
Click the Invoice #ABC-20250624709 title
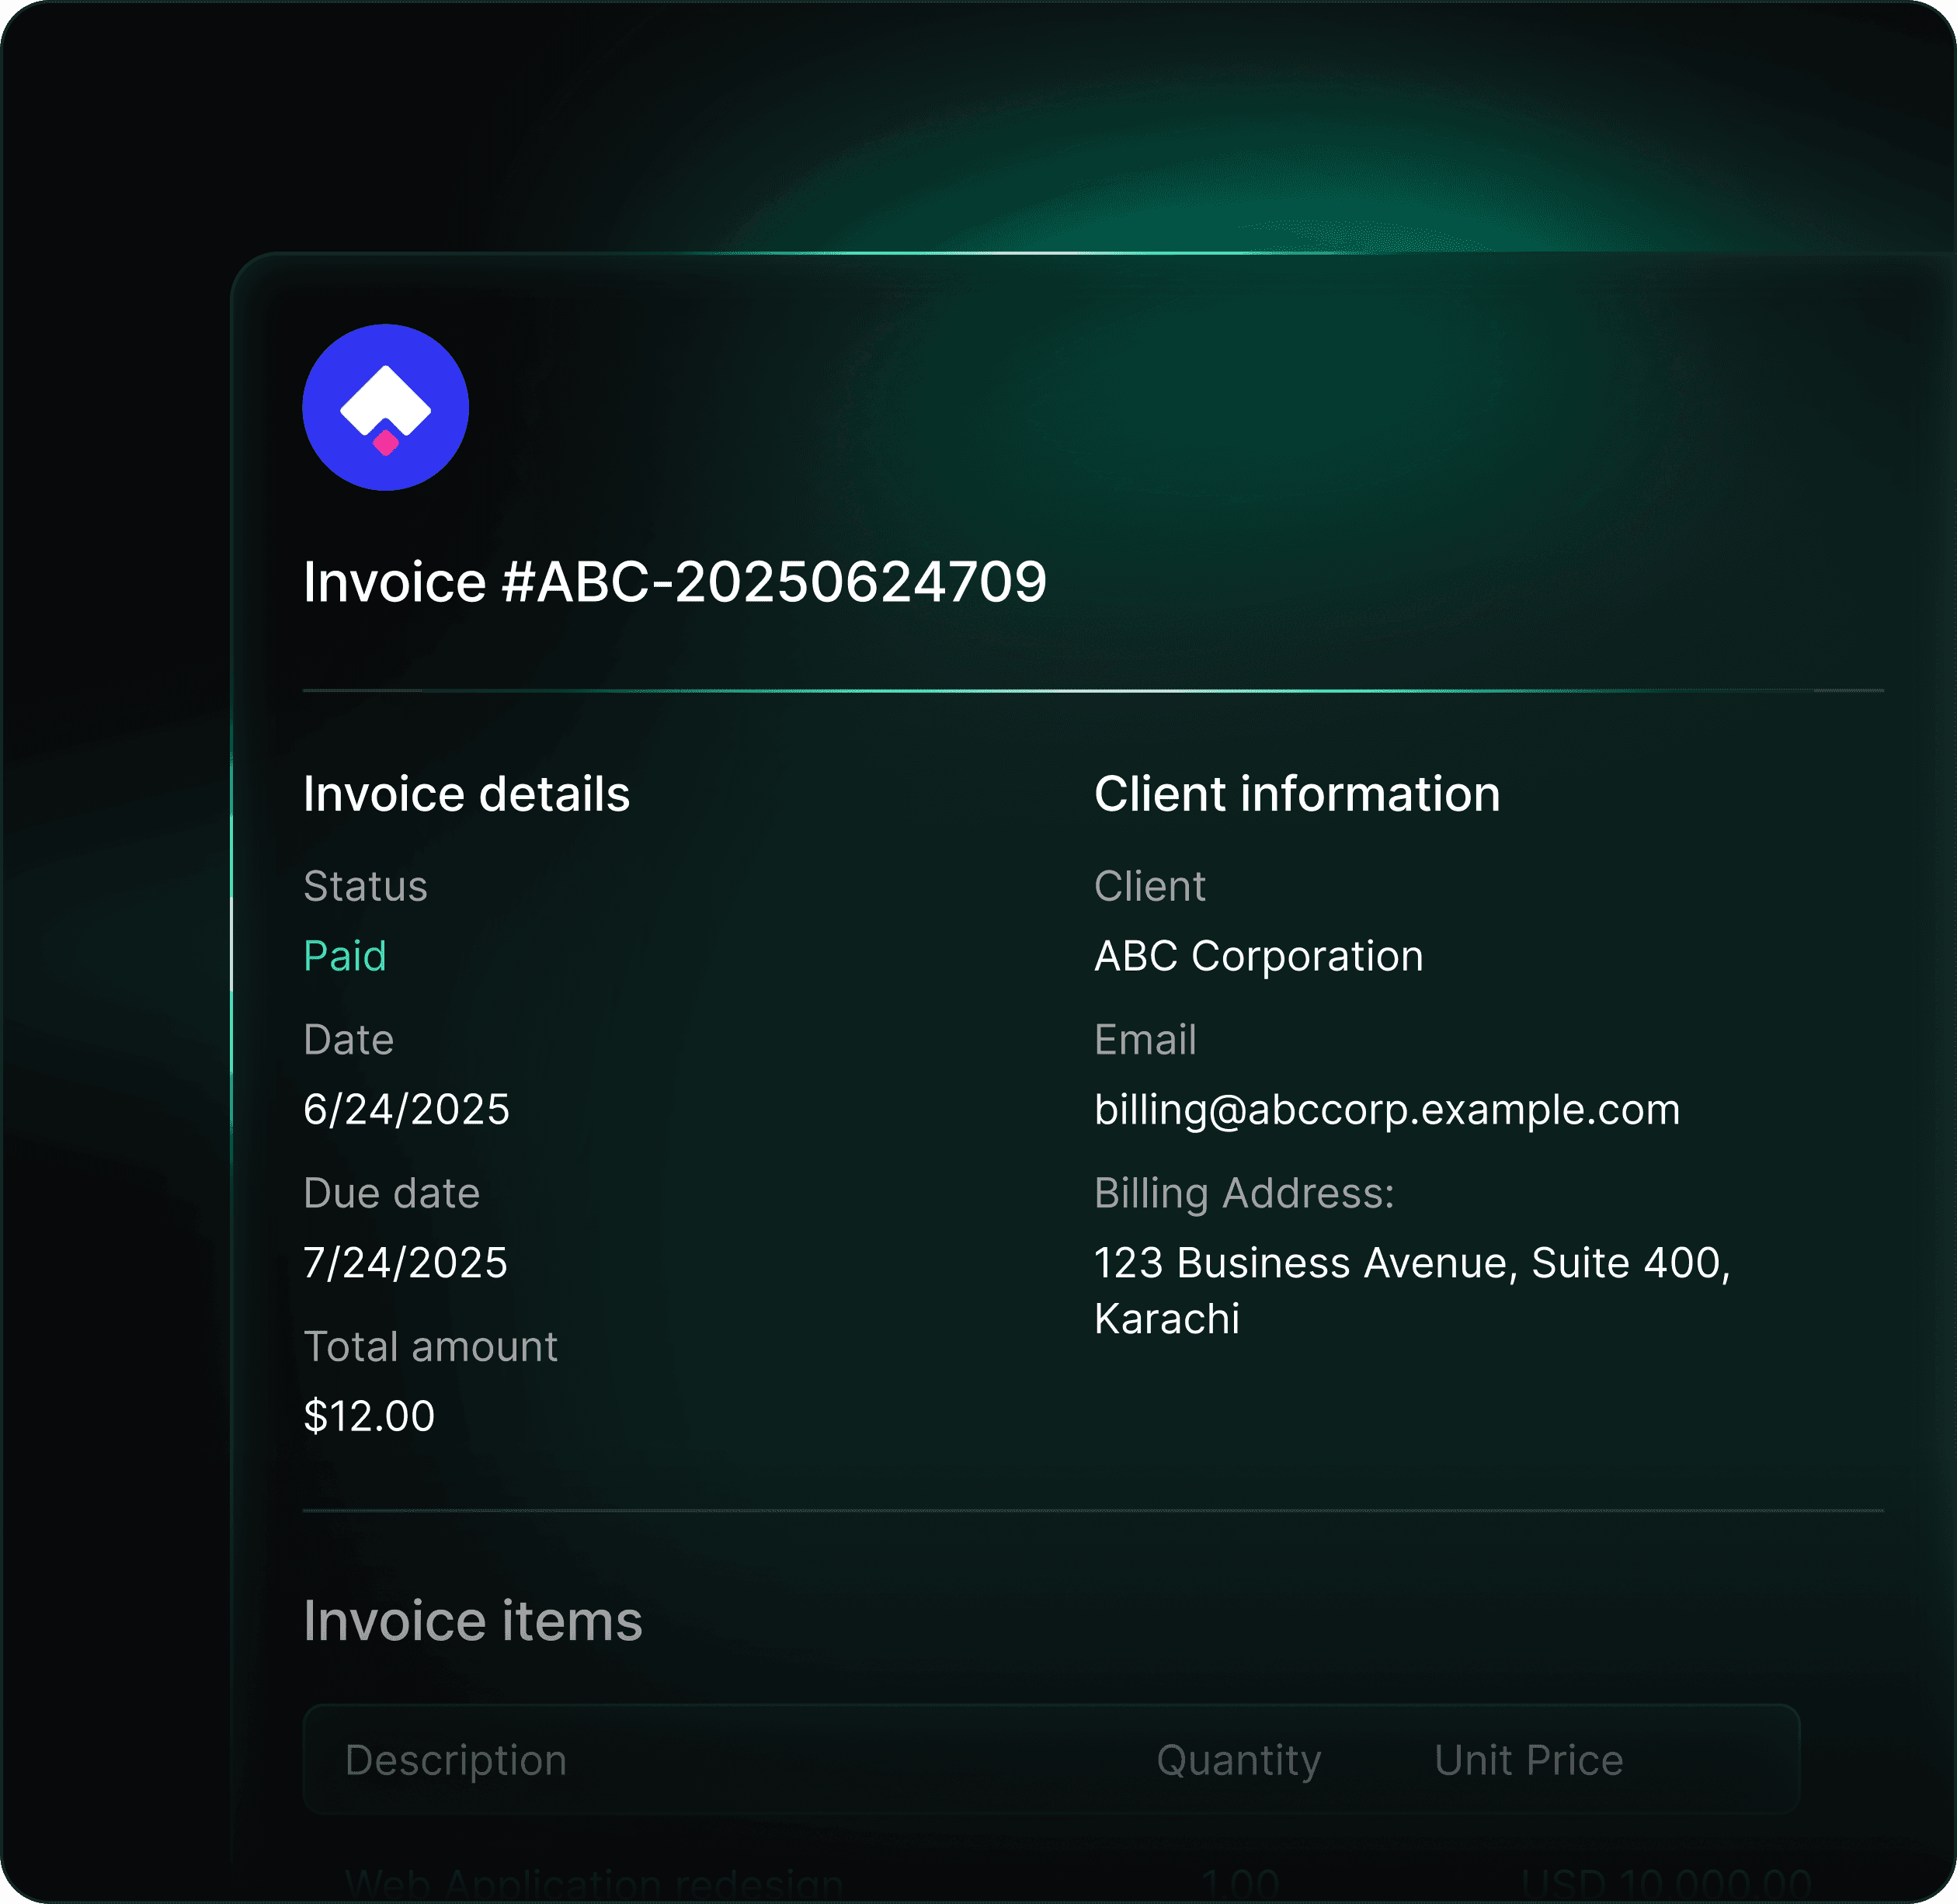674,582
